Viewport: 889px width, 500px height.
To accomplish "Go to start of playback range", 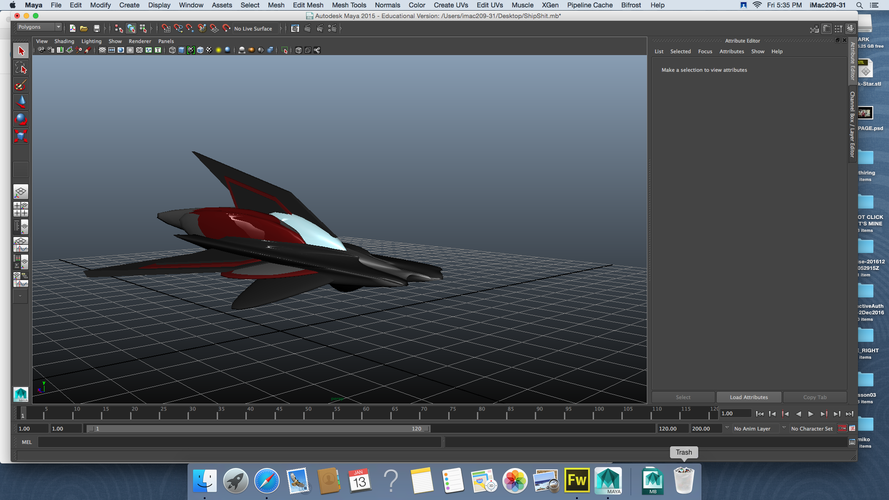I will point(760,414).
